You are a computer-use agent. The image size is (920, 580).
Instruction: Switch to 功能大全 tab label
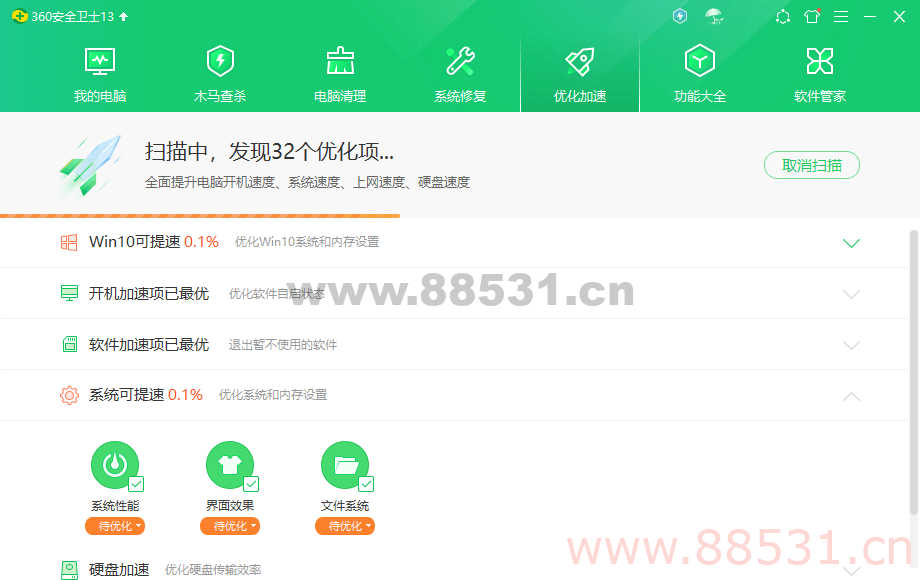point(700,96)
